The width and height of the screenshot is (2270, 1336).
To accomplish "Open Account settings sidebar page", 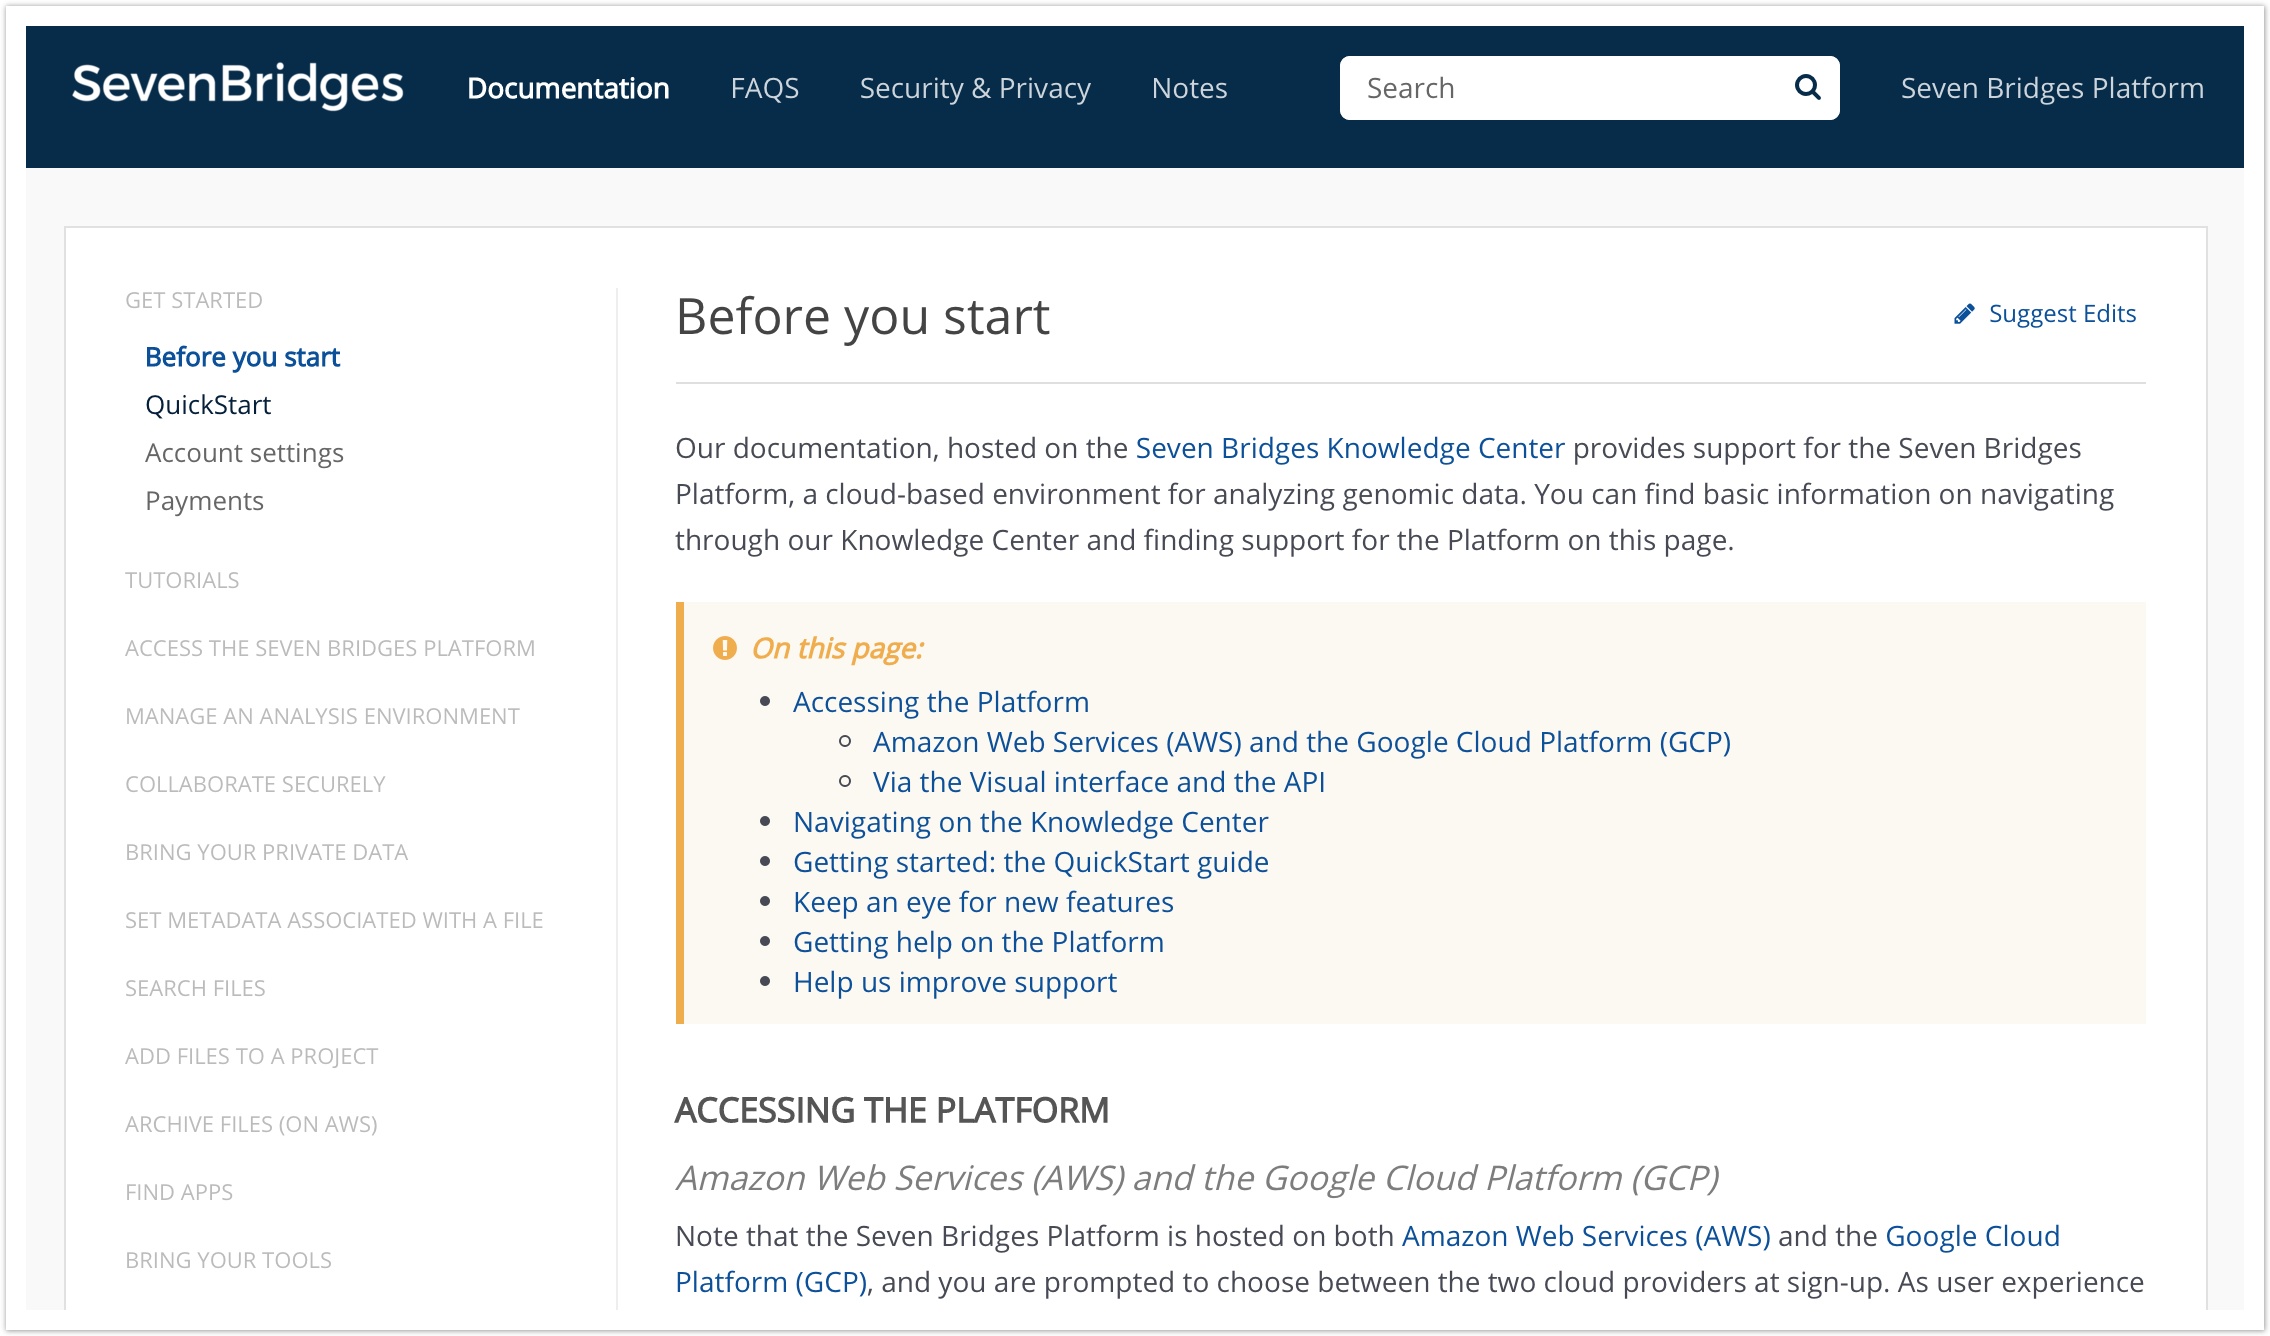I will coord(244,453).
